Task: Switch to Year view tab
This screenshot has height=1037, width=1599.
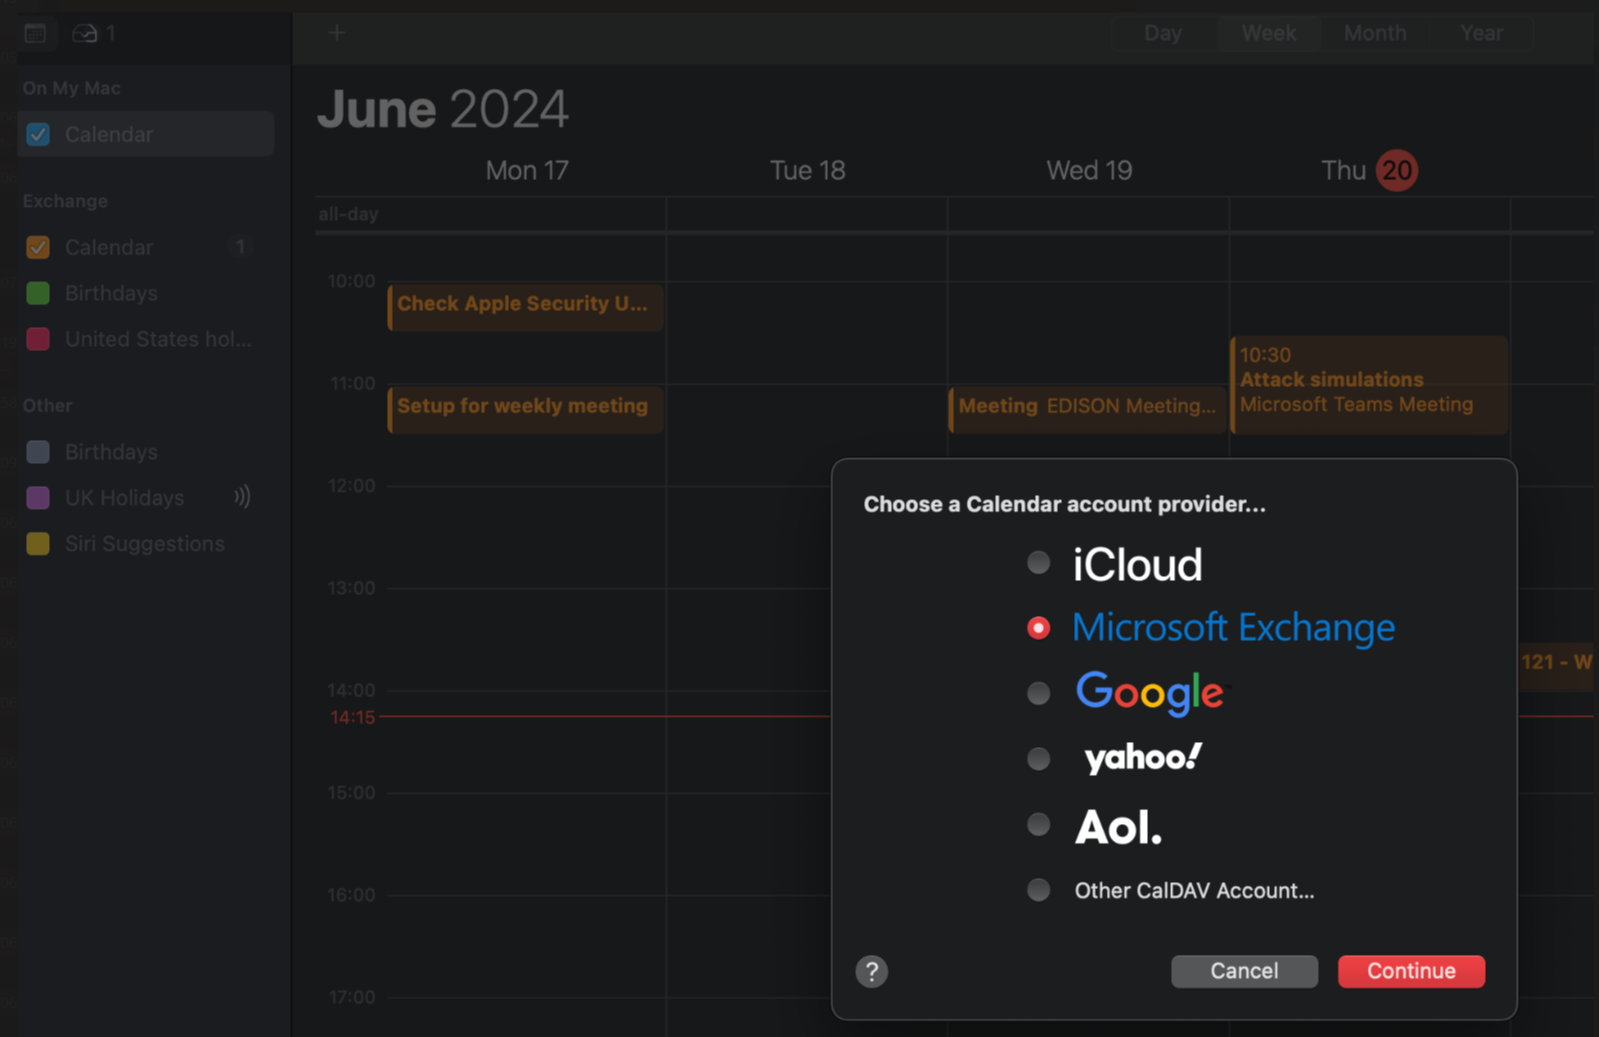Action: 1481,33
